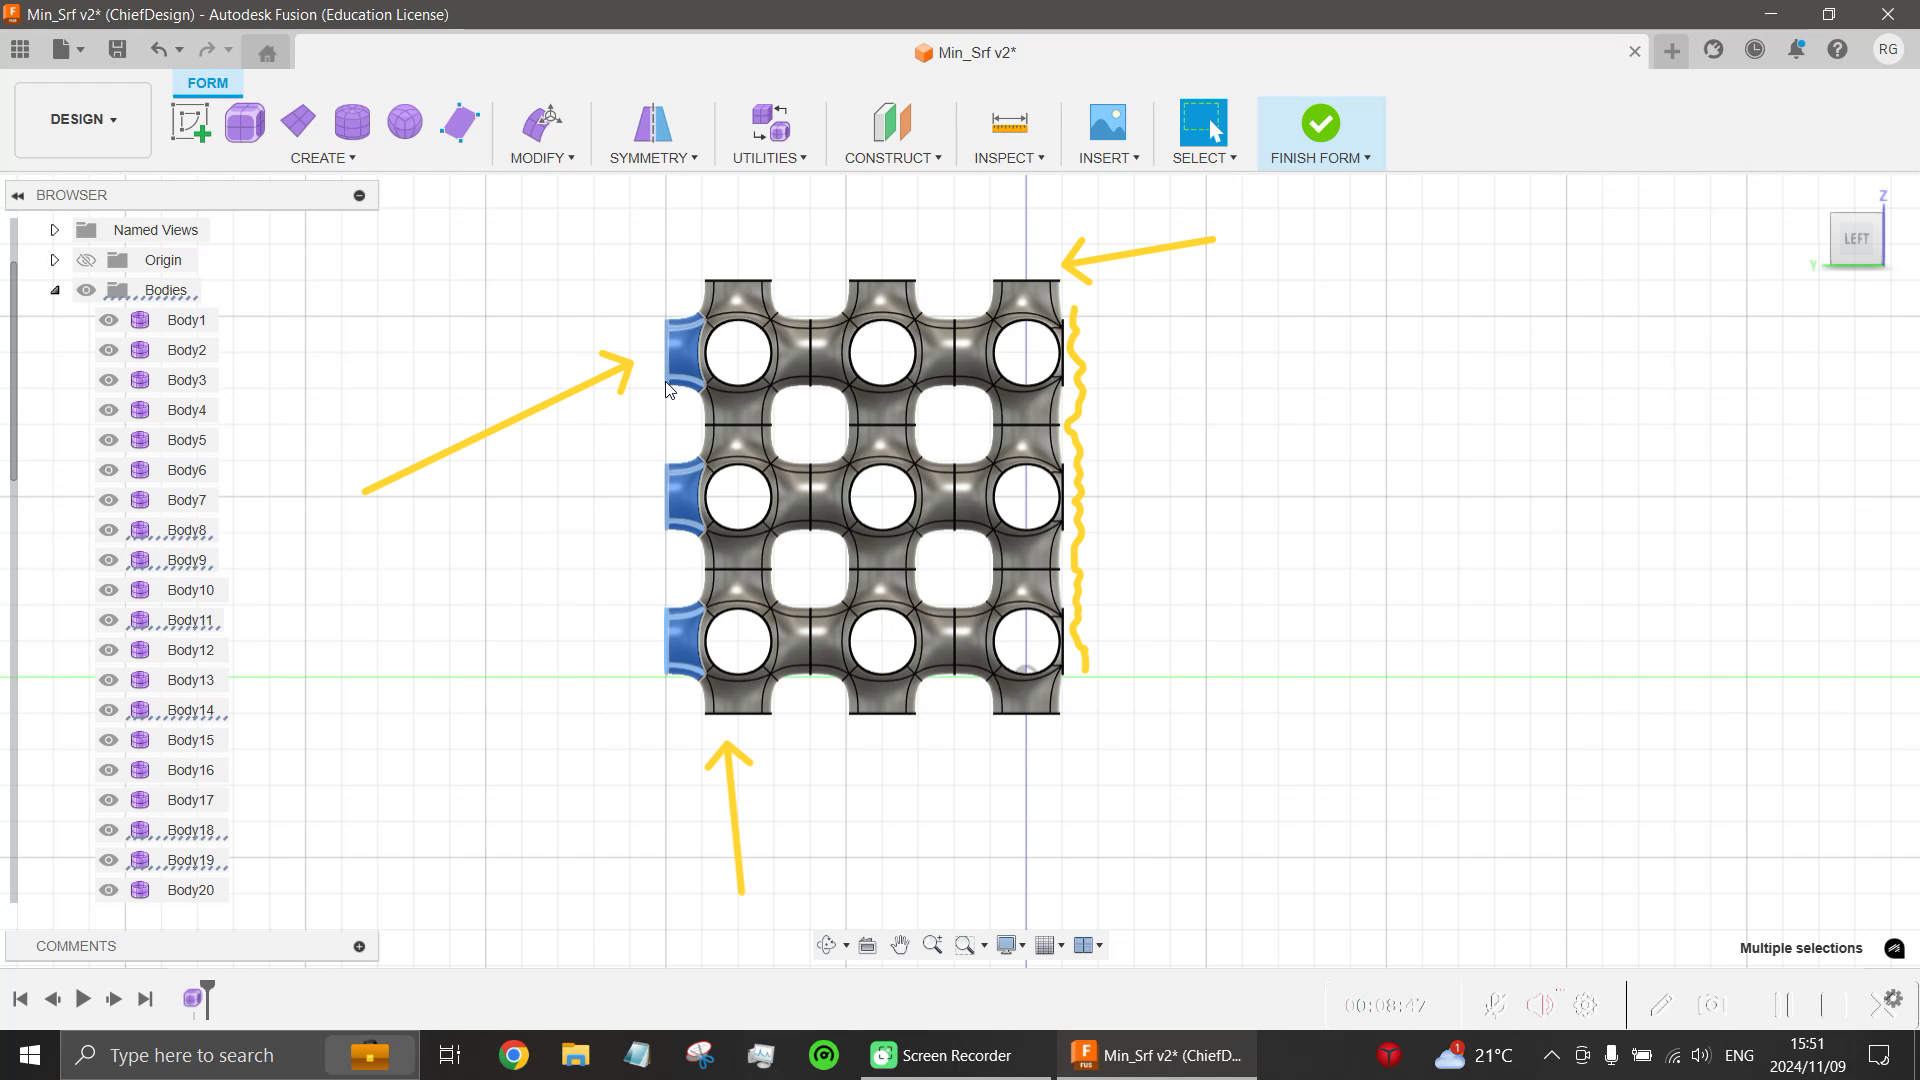Open the Fusion notifications bell

click(1796, 49)
